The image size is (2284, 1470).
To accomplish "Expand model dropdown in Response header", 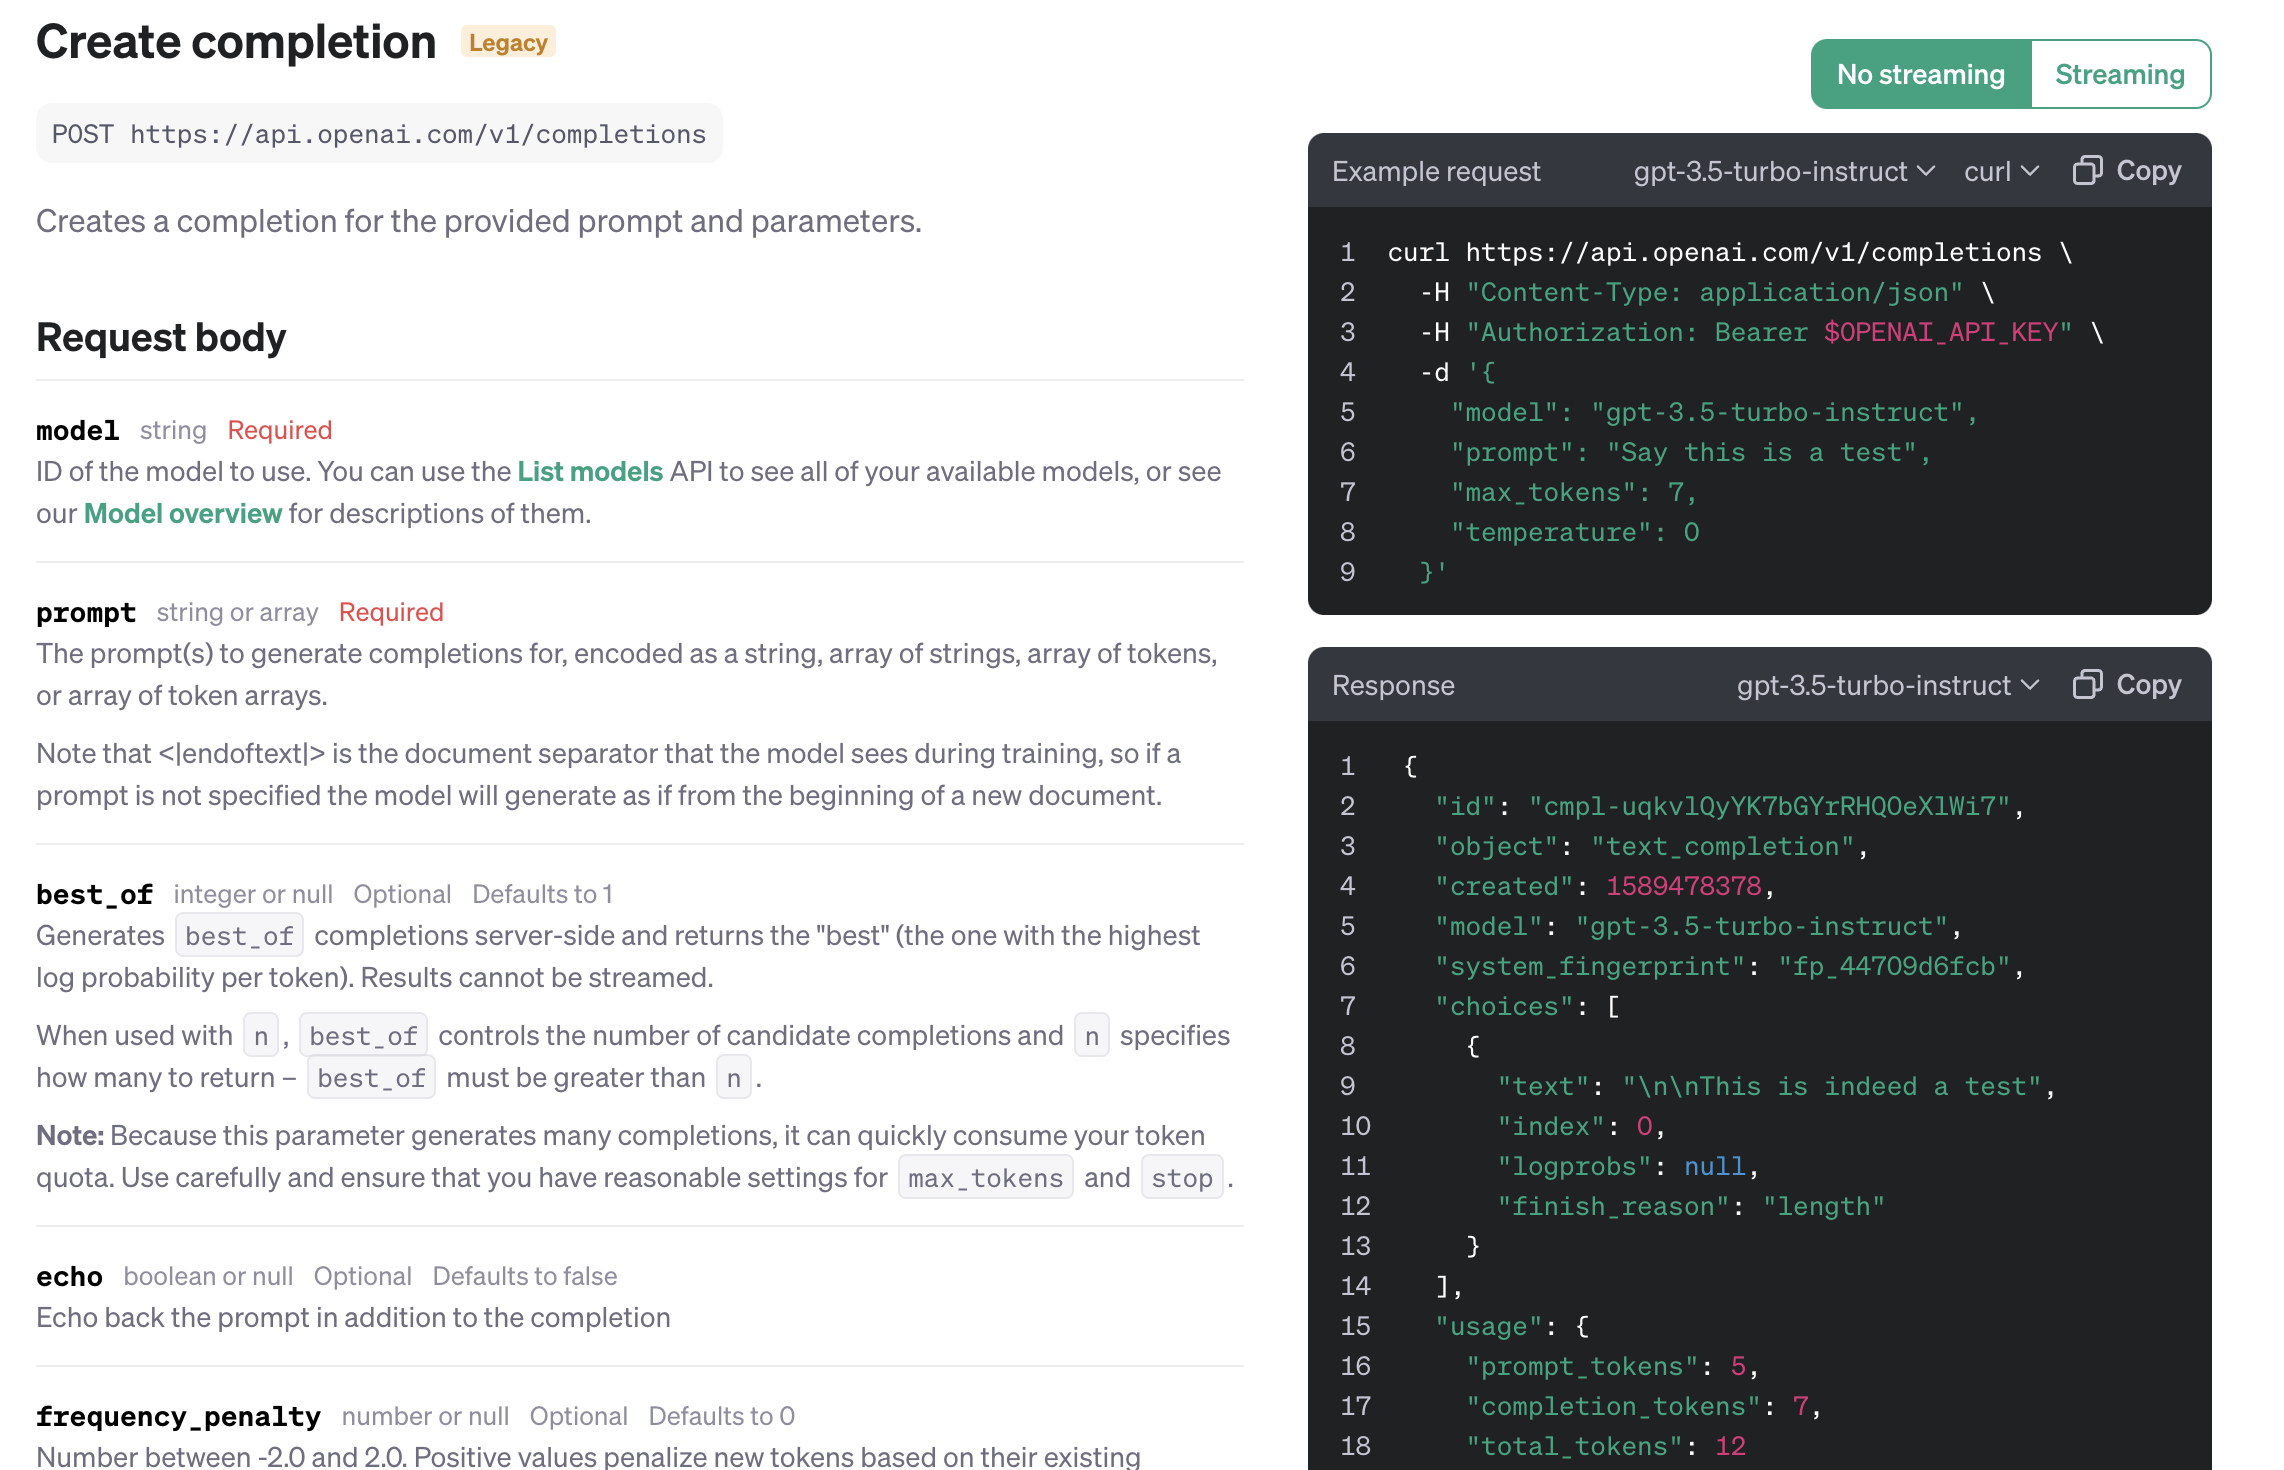I will pyautogui.click(x=1887, y=686).
